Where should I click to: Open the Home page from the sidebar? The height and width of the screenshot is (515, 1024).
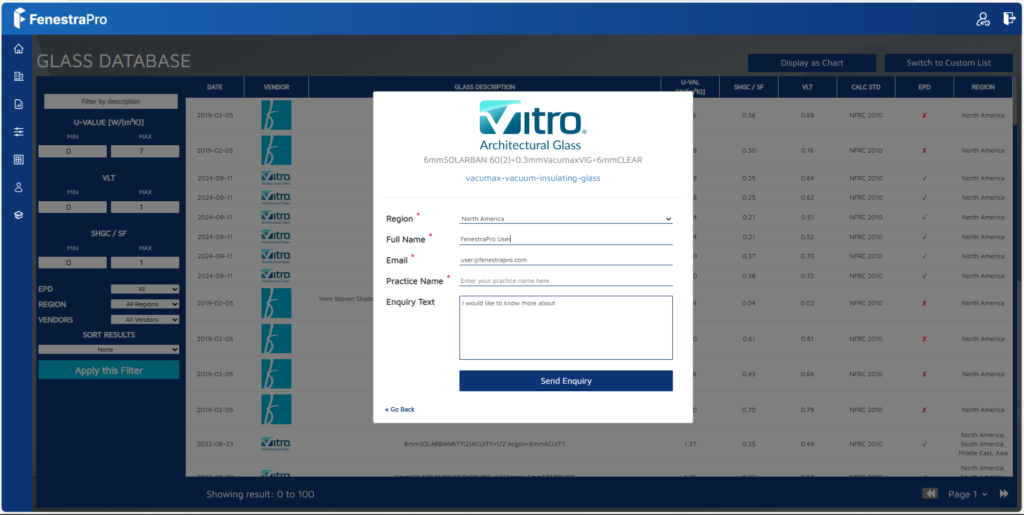(18, 49)
